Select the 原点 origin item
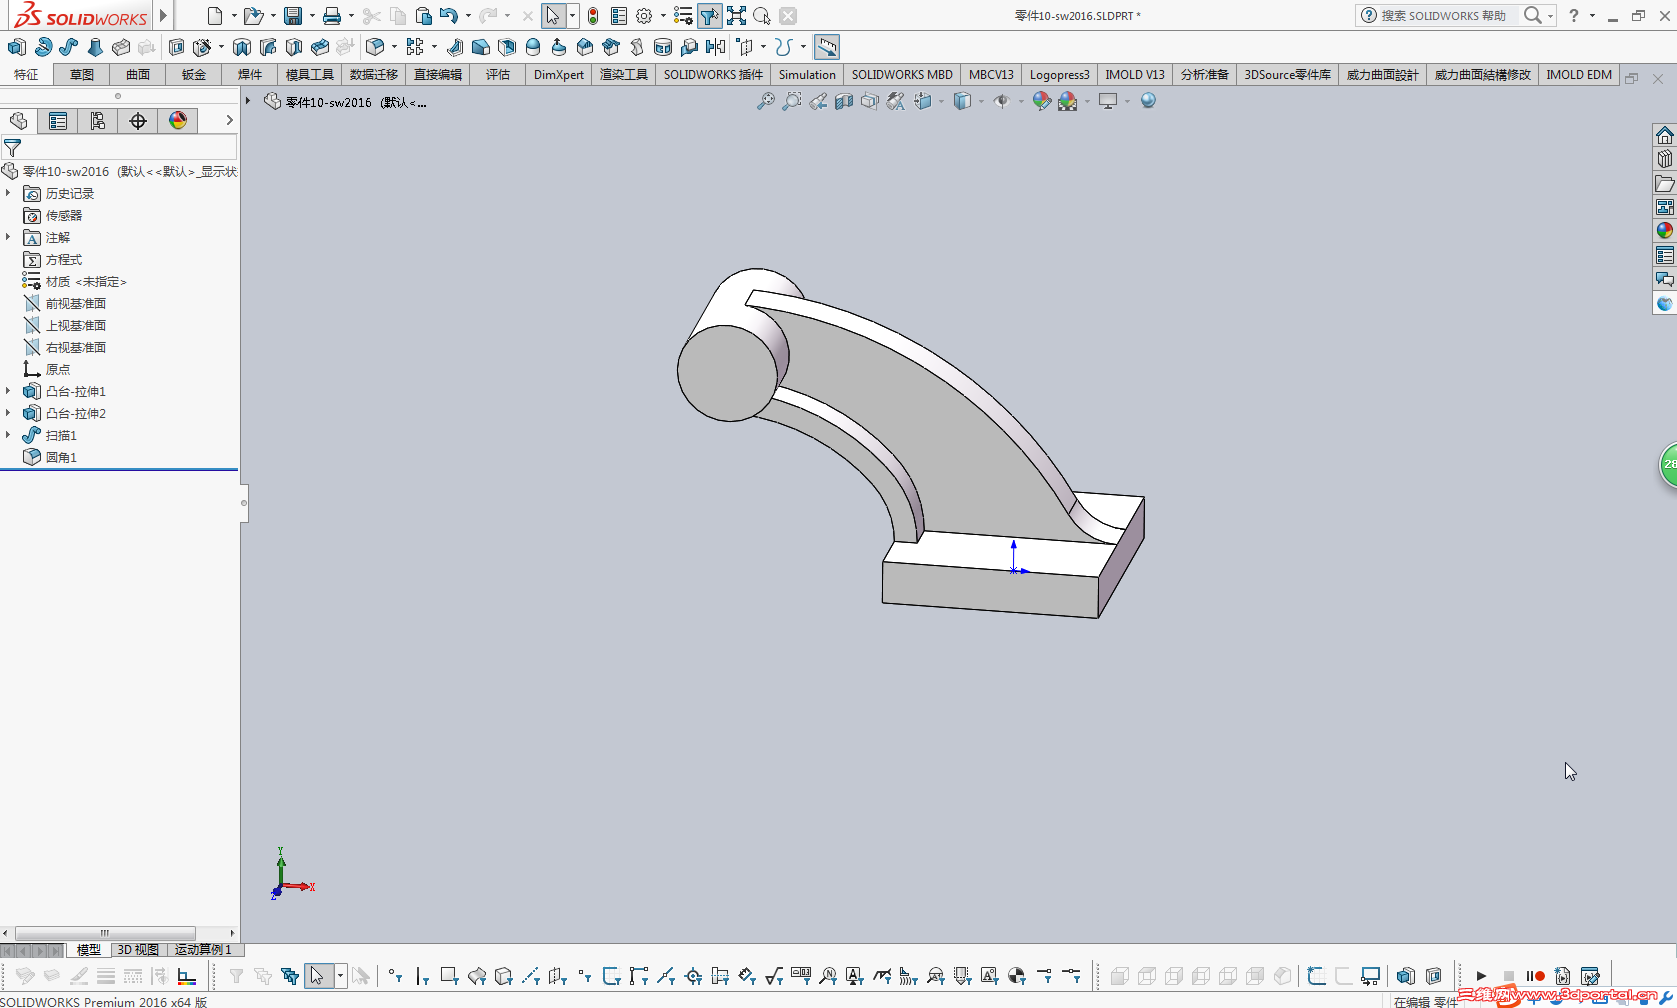The image size is (1677, 1008). coord(58,369)
